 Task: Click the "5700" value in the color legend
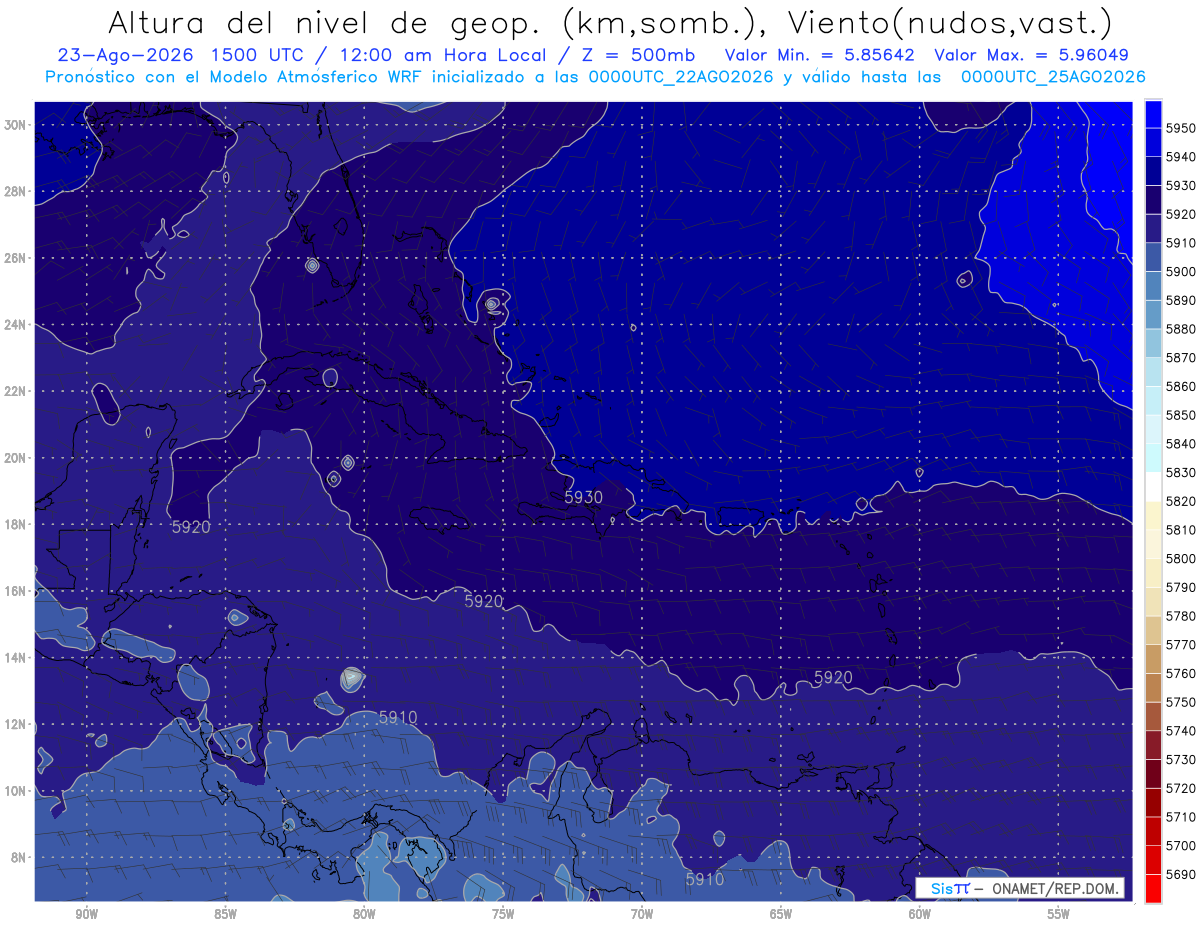pos(1180,845)
